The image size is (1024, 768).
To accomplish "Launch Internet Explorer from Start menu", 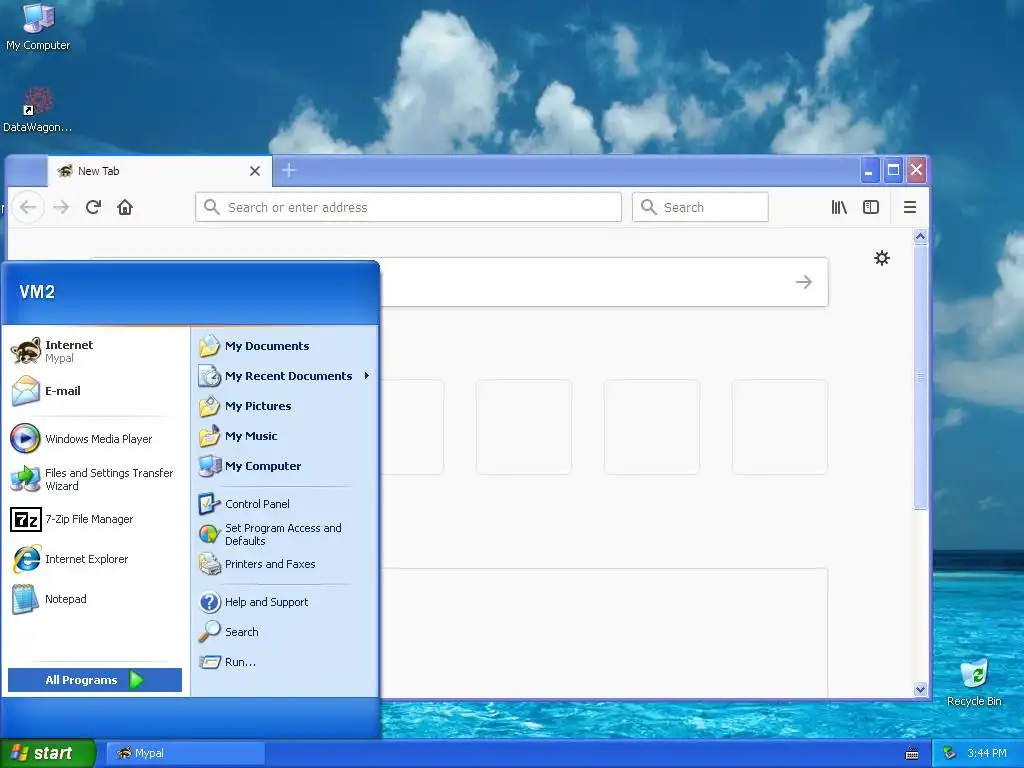I will click(x=95, y=559).
